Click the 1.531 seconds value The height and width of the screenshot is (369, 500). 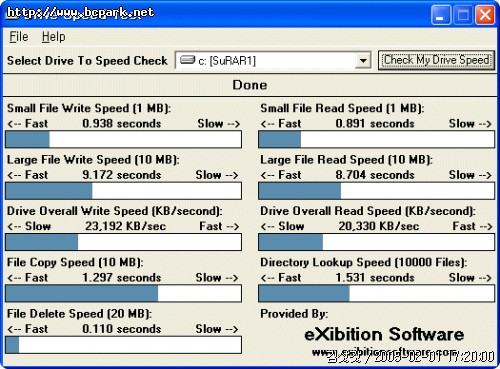tap(375, 278)
